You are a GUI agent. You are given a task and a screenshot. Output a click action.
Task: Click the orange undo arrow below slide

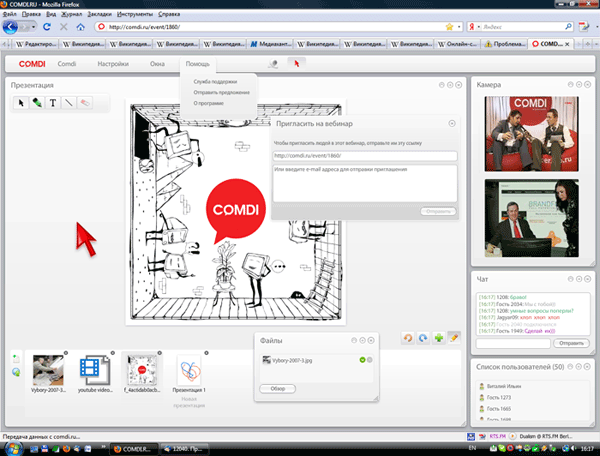(408, 338)
